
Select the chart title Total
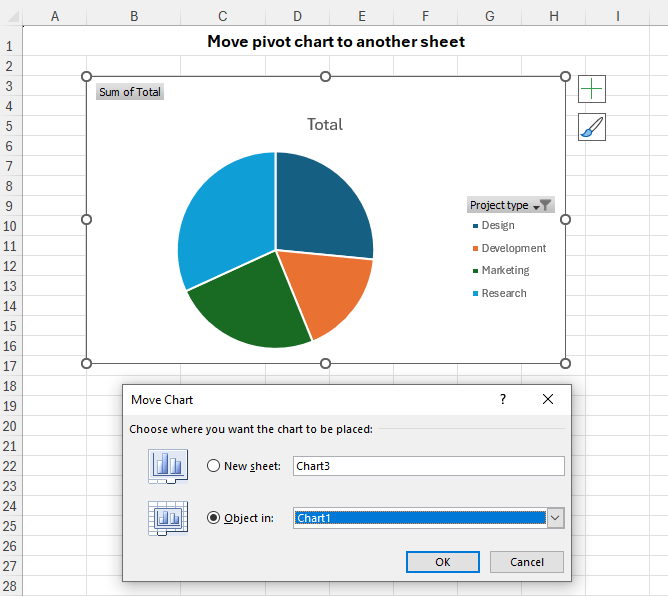click(325, 124)
